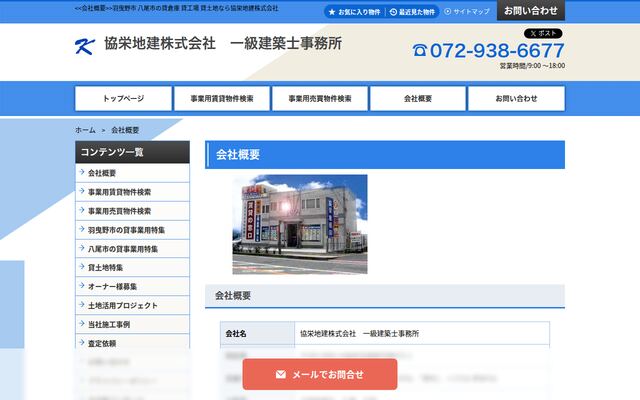Click company name 協栄地建株式会社 header title
This screenshot has width=640, height=400.
(223, 43)
